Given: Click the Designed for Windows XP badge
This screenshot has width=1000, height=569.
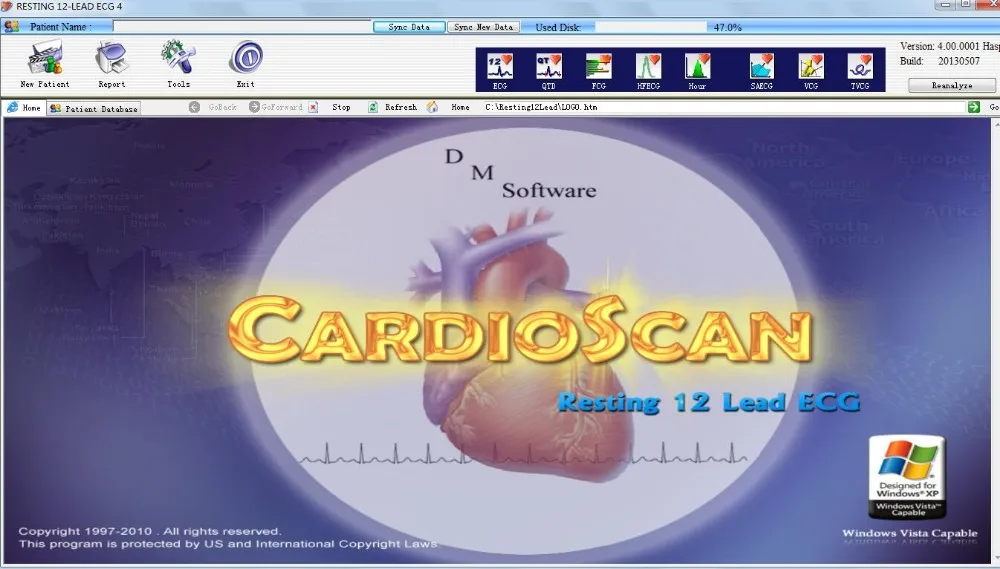Looking at the screenshot, I should pos(908,477).
